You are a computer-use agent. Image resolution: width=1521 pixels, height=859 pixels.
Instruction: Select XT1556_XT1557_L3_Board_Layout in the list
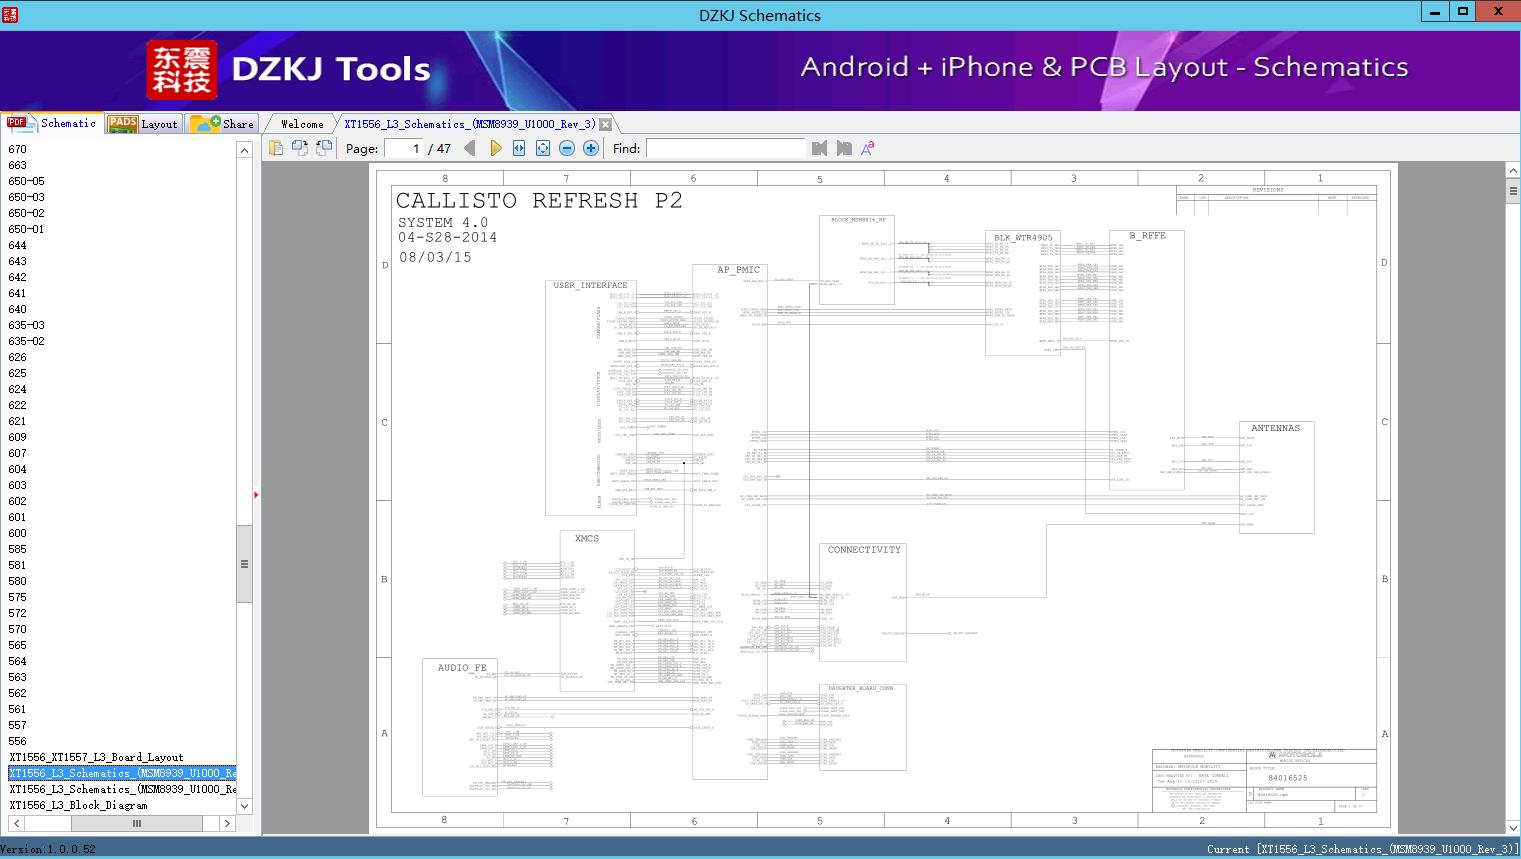(96, 757)
